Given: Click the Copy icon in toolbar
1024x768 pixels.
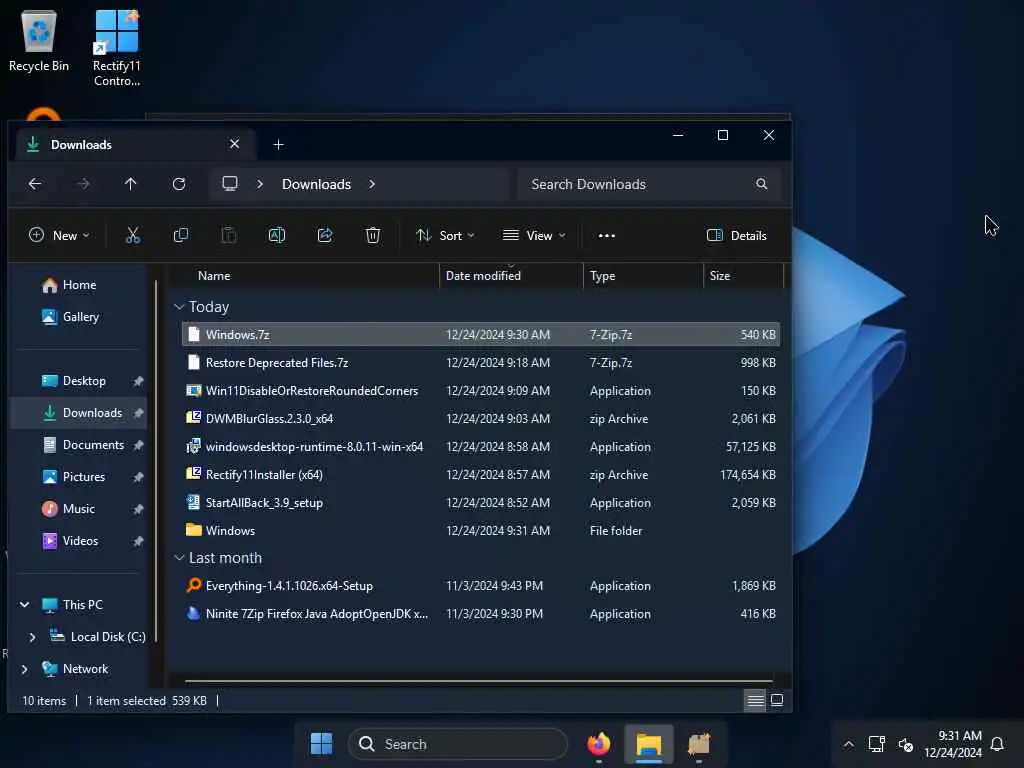Looking at the screenshot, I should (181, 235).
